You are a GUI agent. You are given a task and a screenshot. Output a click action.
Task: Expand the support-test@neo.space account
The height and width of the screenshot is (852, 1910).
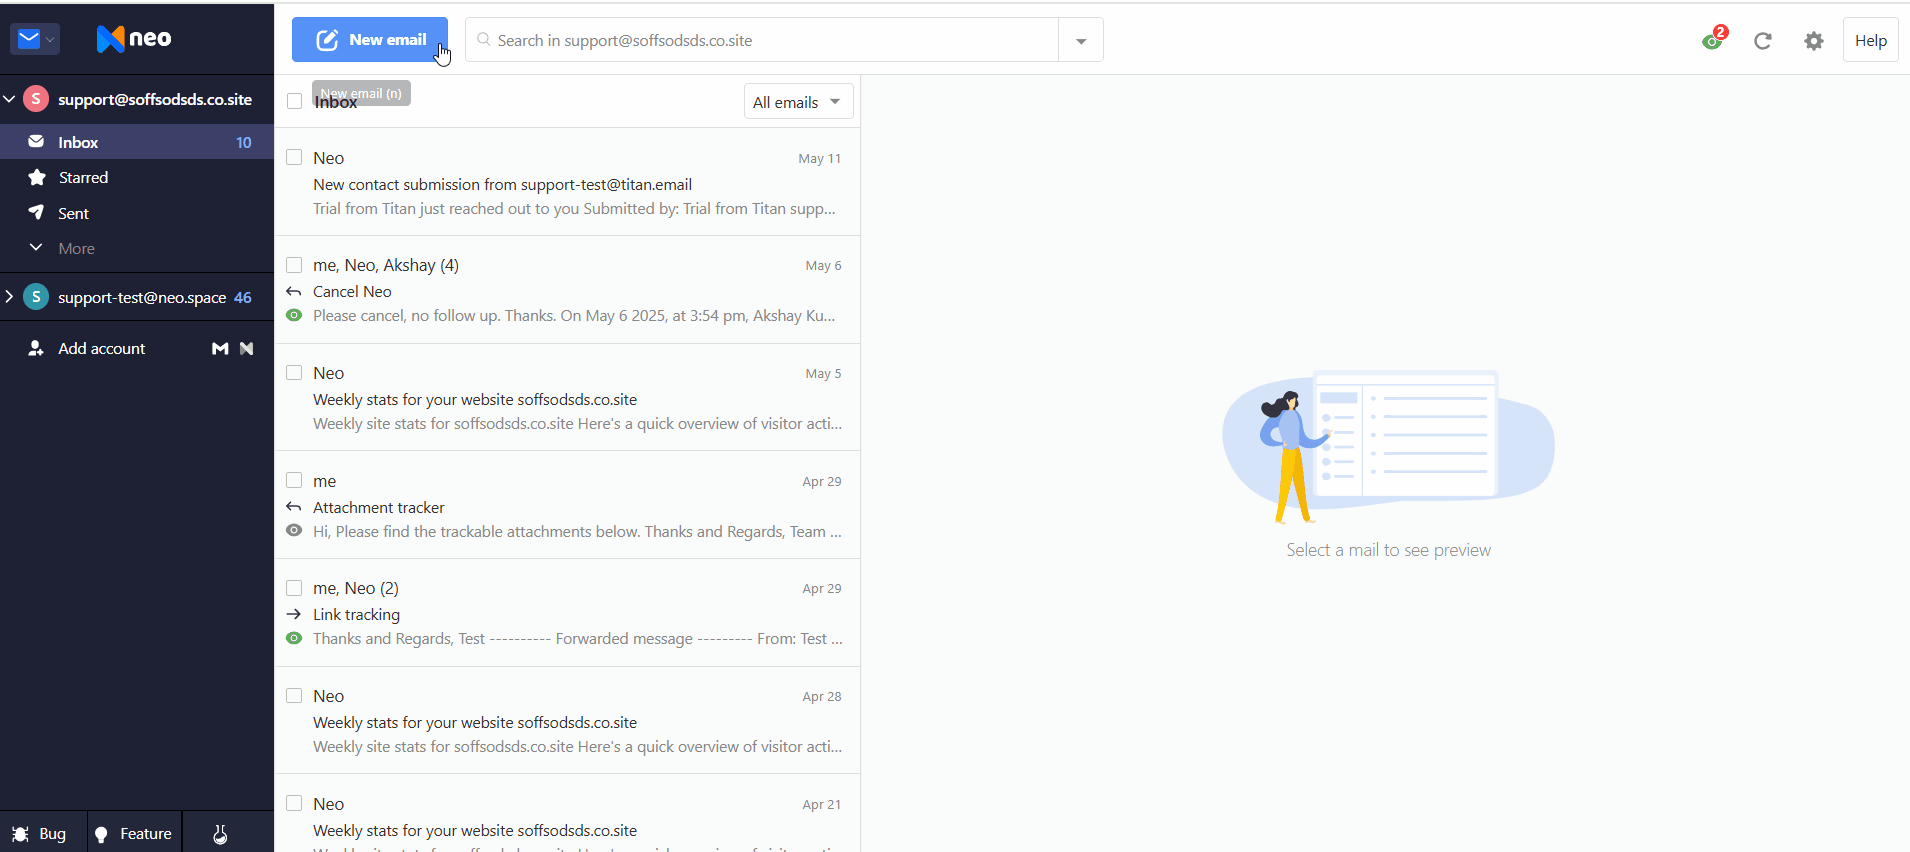pyautogui.click(x=9, y=297)
